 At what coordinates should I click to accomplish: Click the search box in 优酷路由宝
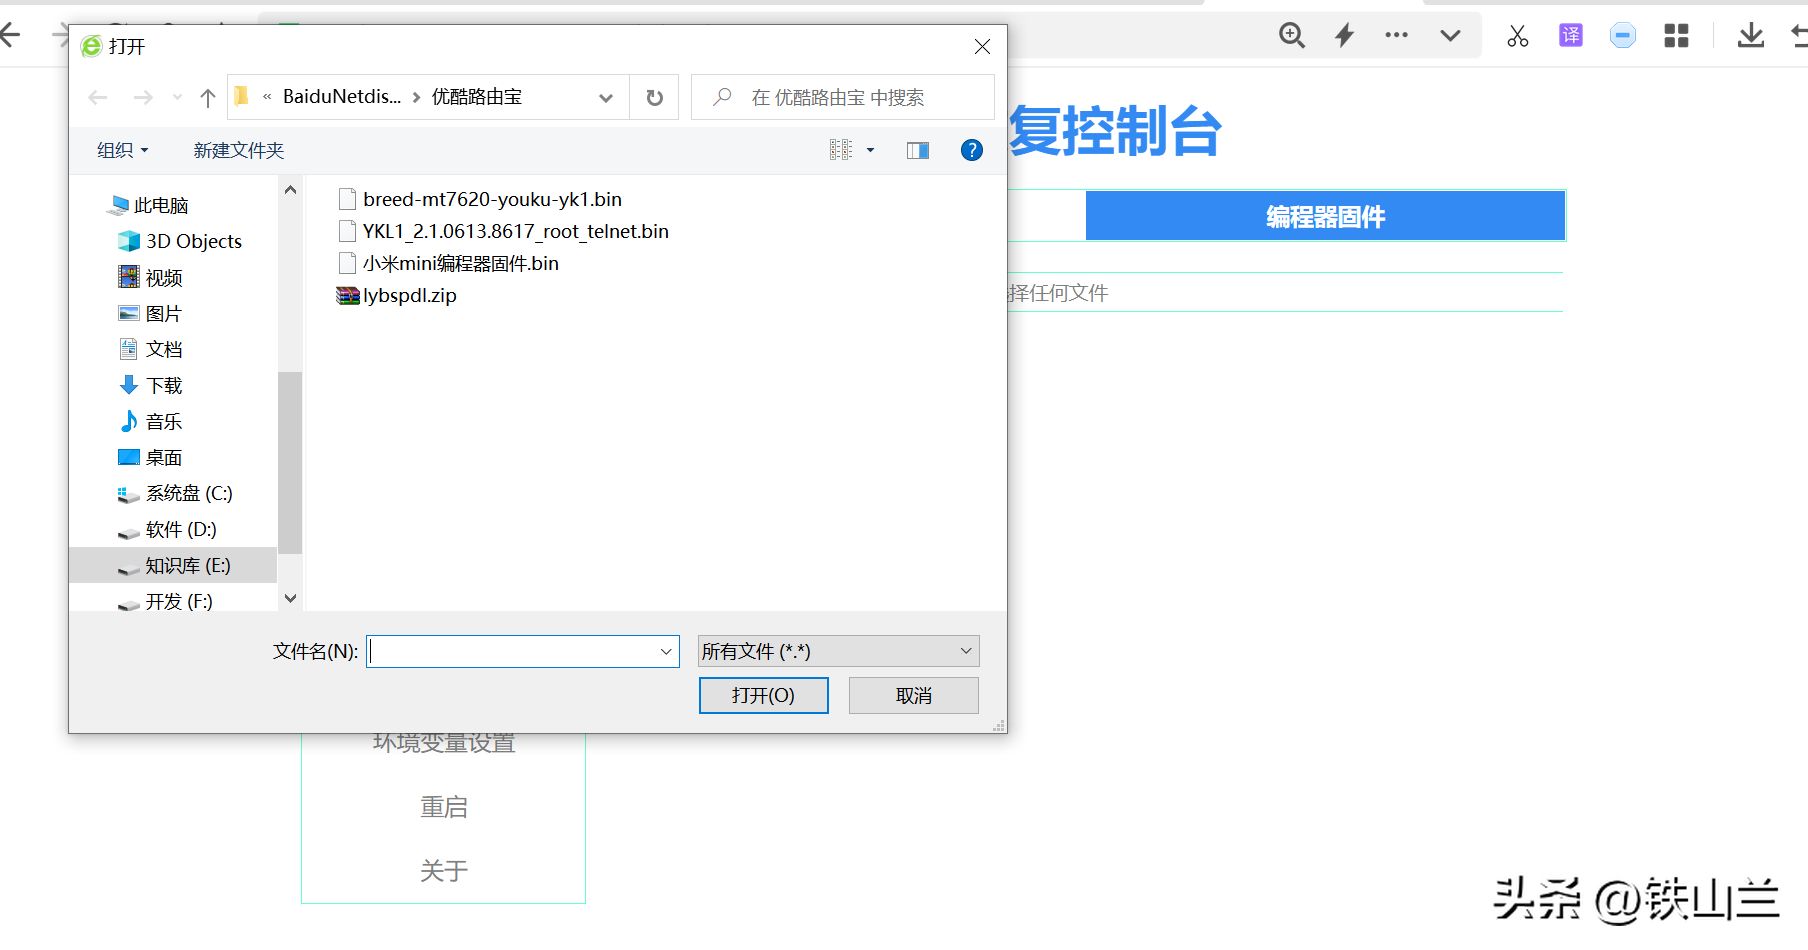(843, 97)
